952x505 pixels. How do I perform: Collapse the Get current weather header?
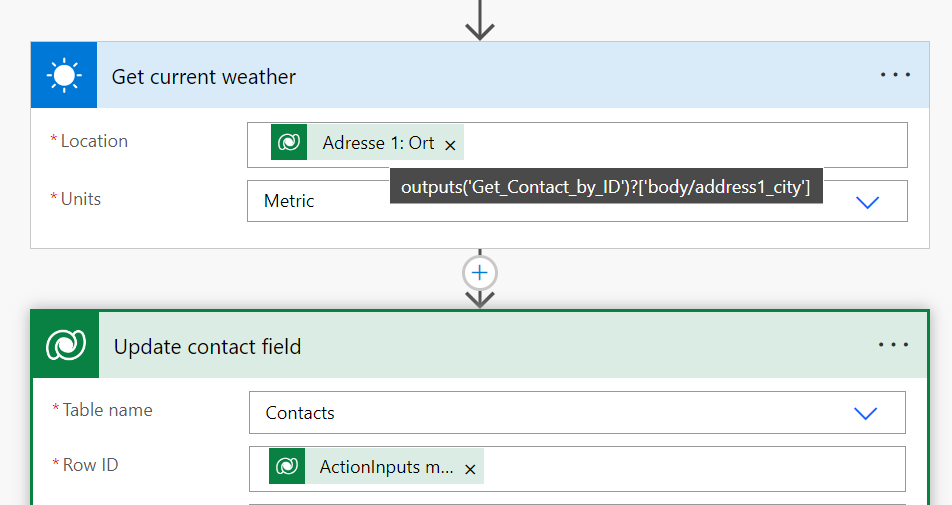480,75
